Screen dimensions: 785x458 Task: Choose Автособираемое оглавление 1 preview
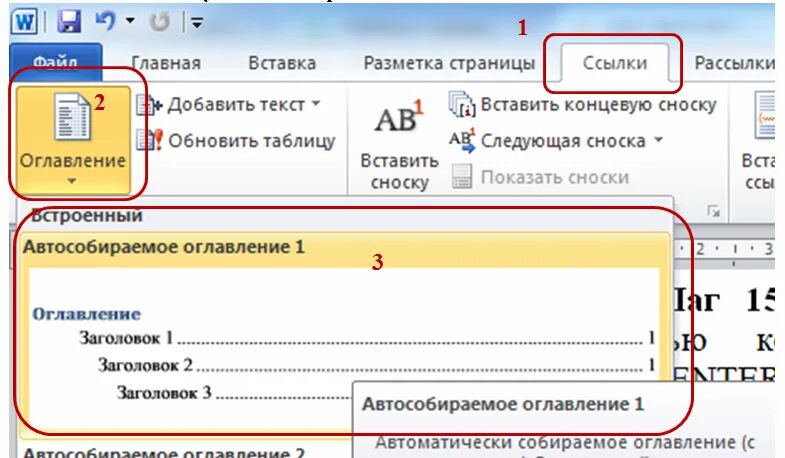pos(344,333)
